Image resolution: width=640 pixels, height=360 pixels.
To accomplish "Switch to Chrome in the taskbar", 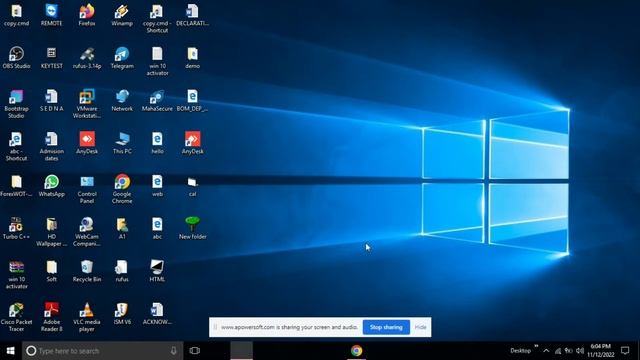I will [356, 351].
